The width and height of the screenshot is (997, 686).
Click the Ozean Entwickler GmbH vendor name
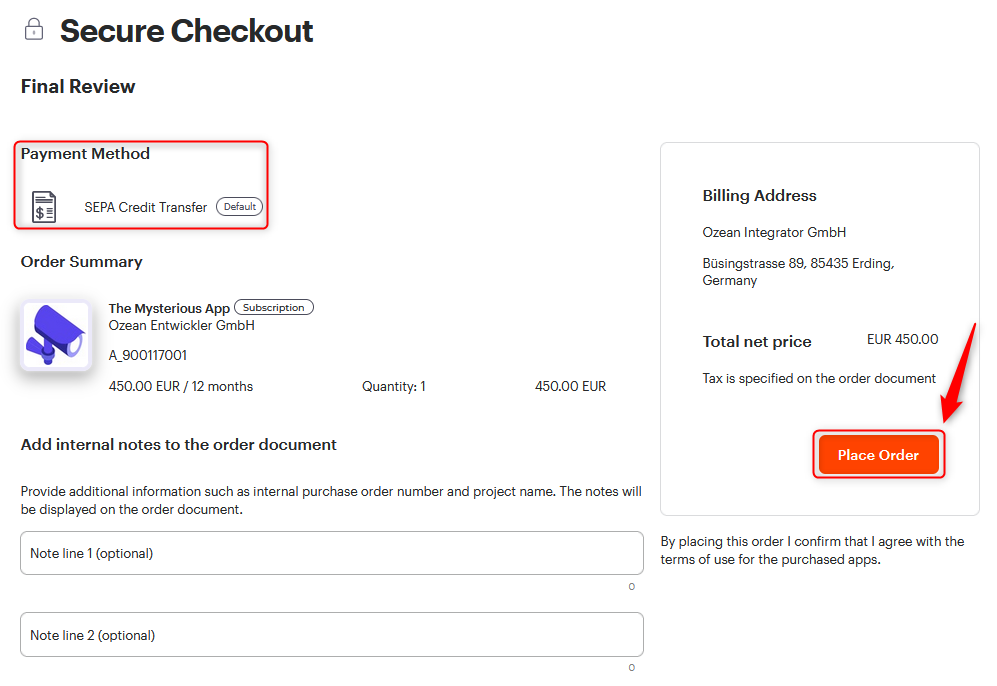pos(182,326)
